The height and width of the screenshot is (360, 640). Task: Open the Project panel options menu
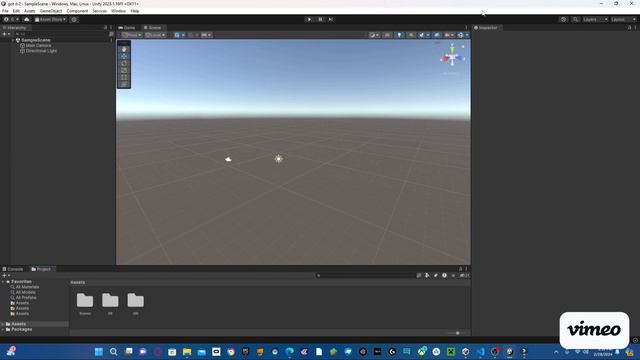467,269
